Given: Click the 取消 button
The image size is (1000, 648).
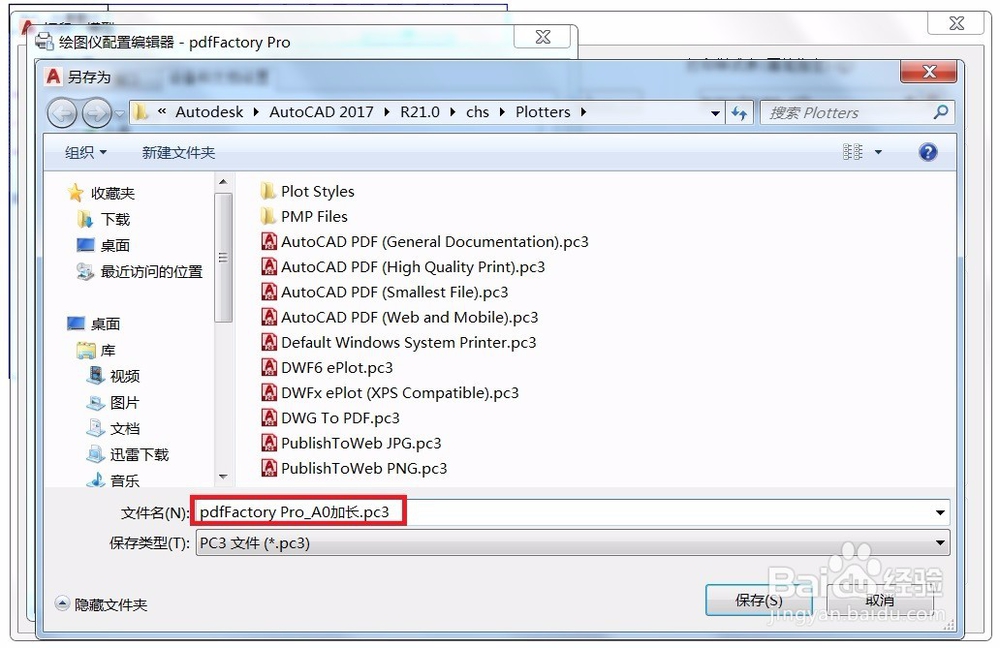Looking at the screenshot, I should pyautogui.click(x=879, y=600).
